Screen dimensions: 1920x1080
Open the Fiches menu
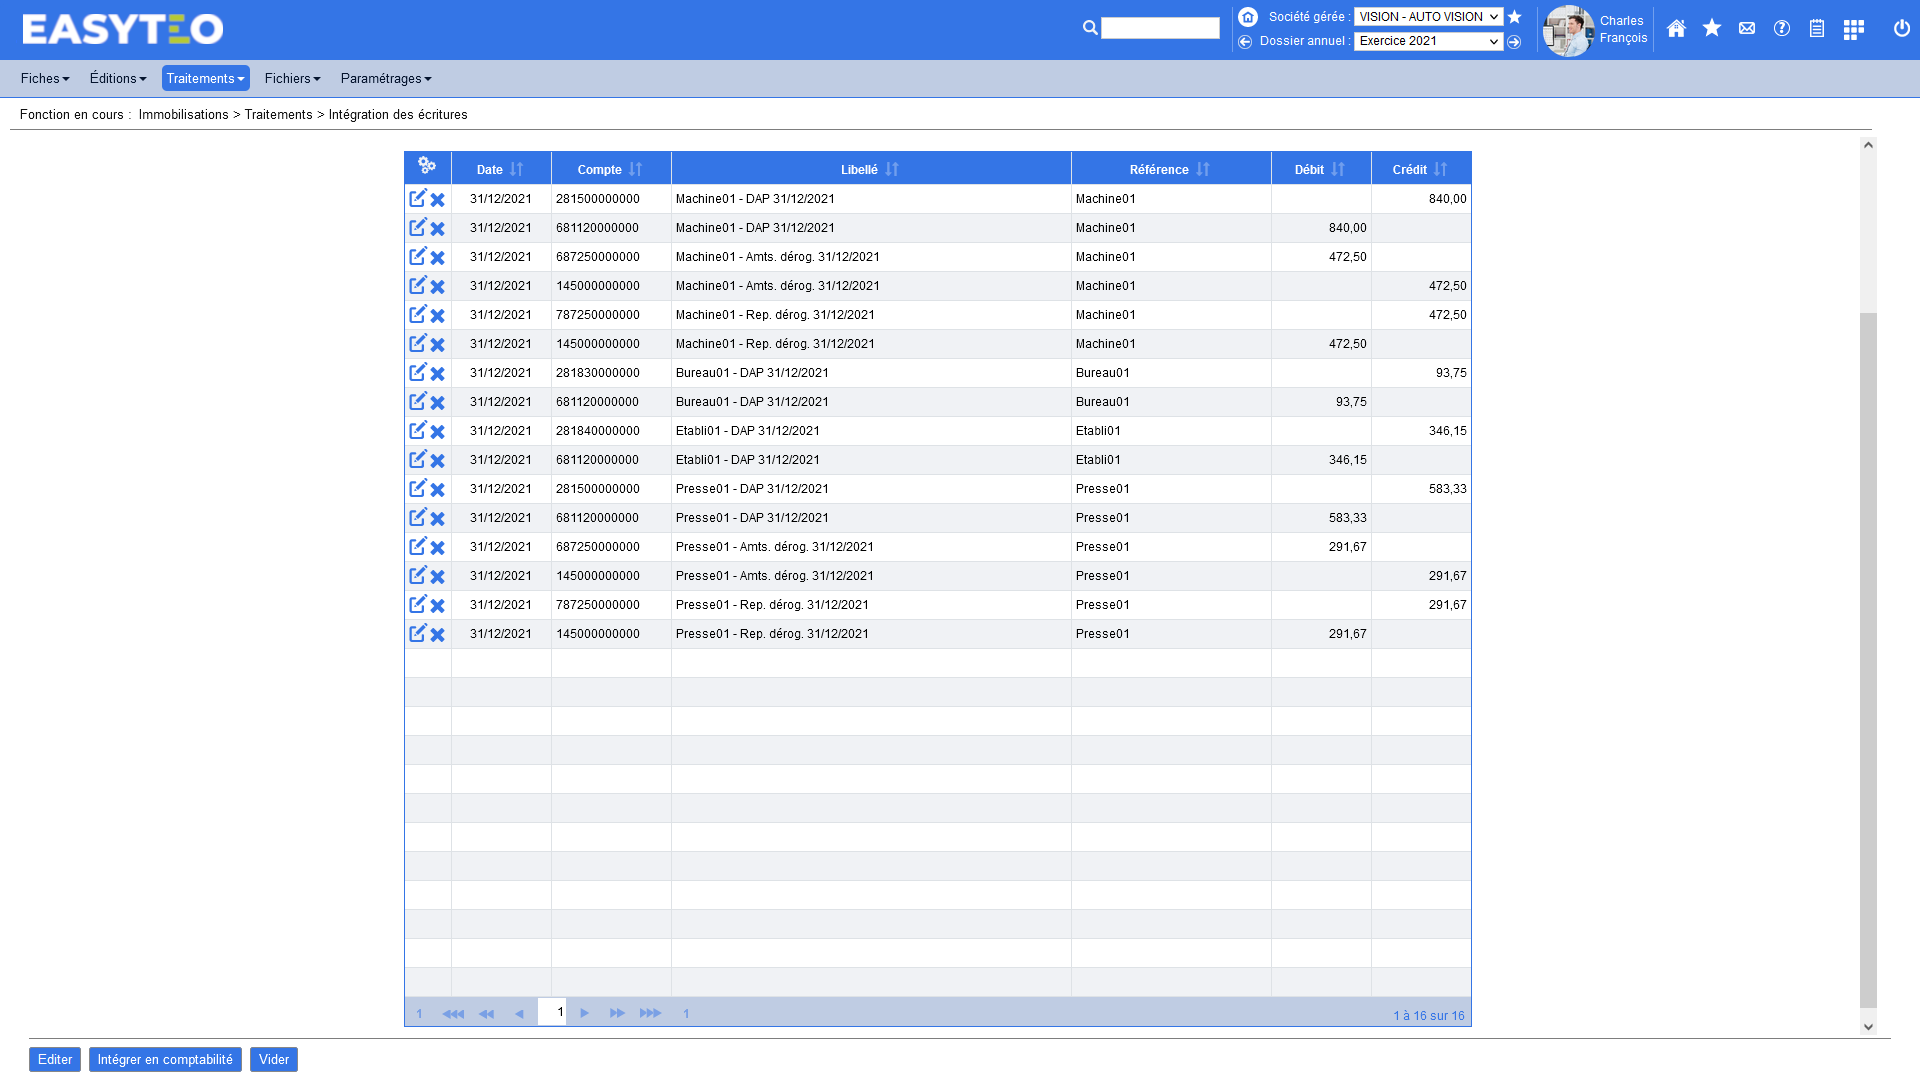click(x=44, y=79)
